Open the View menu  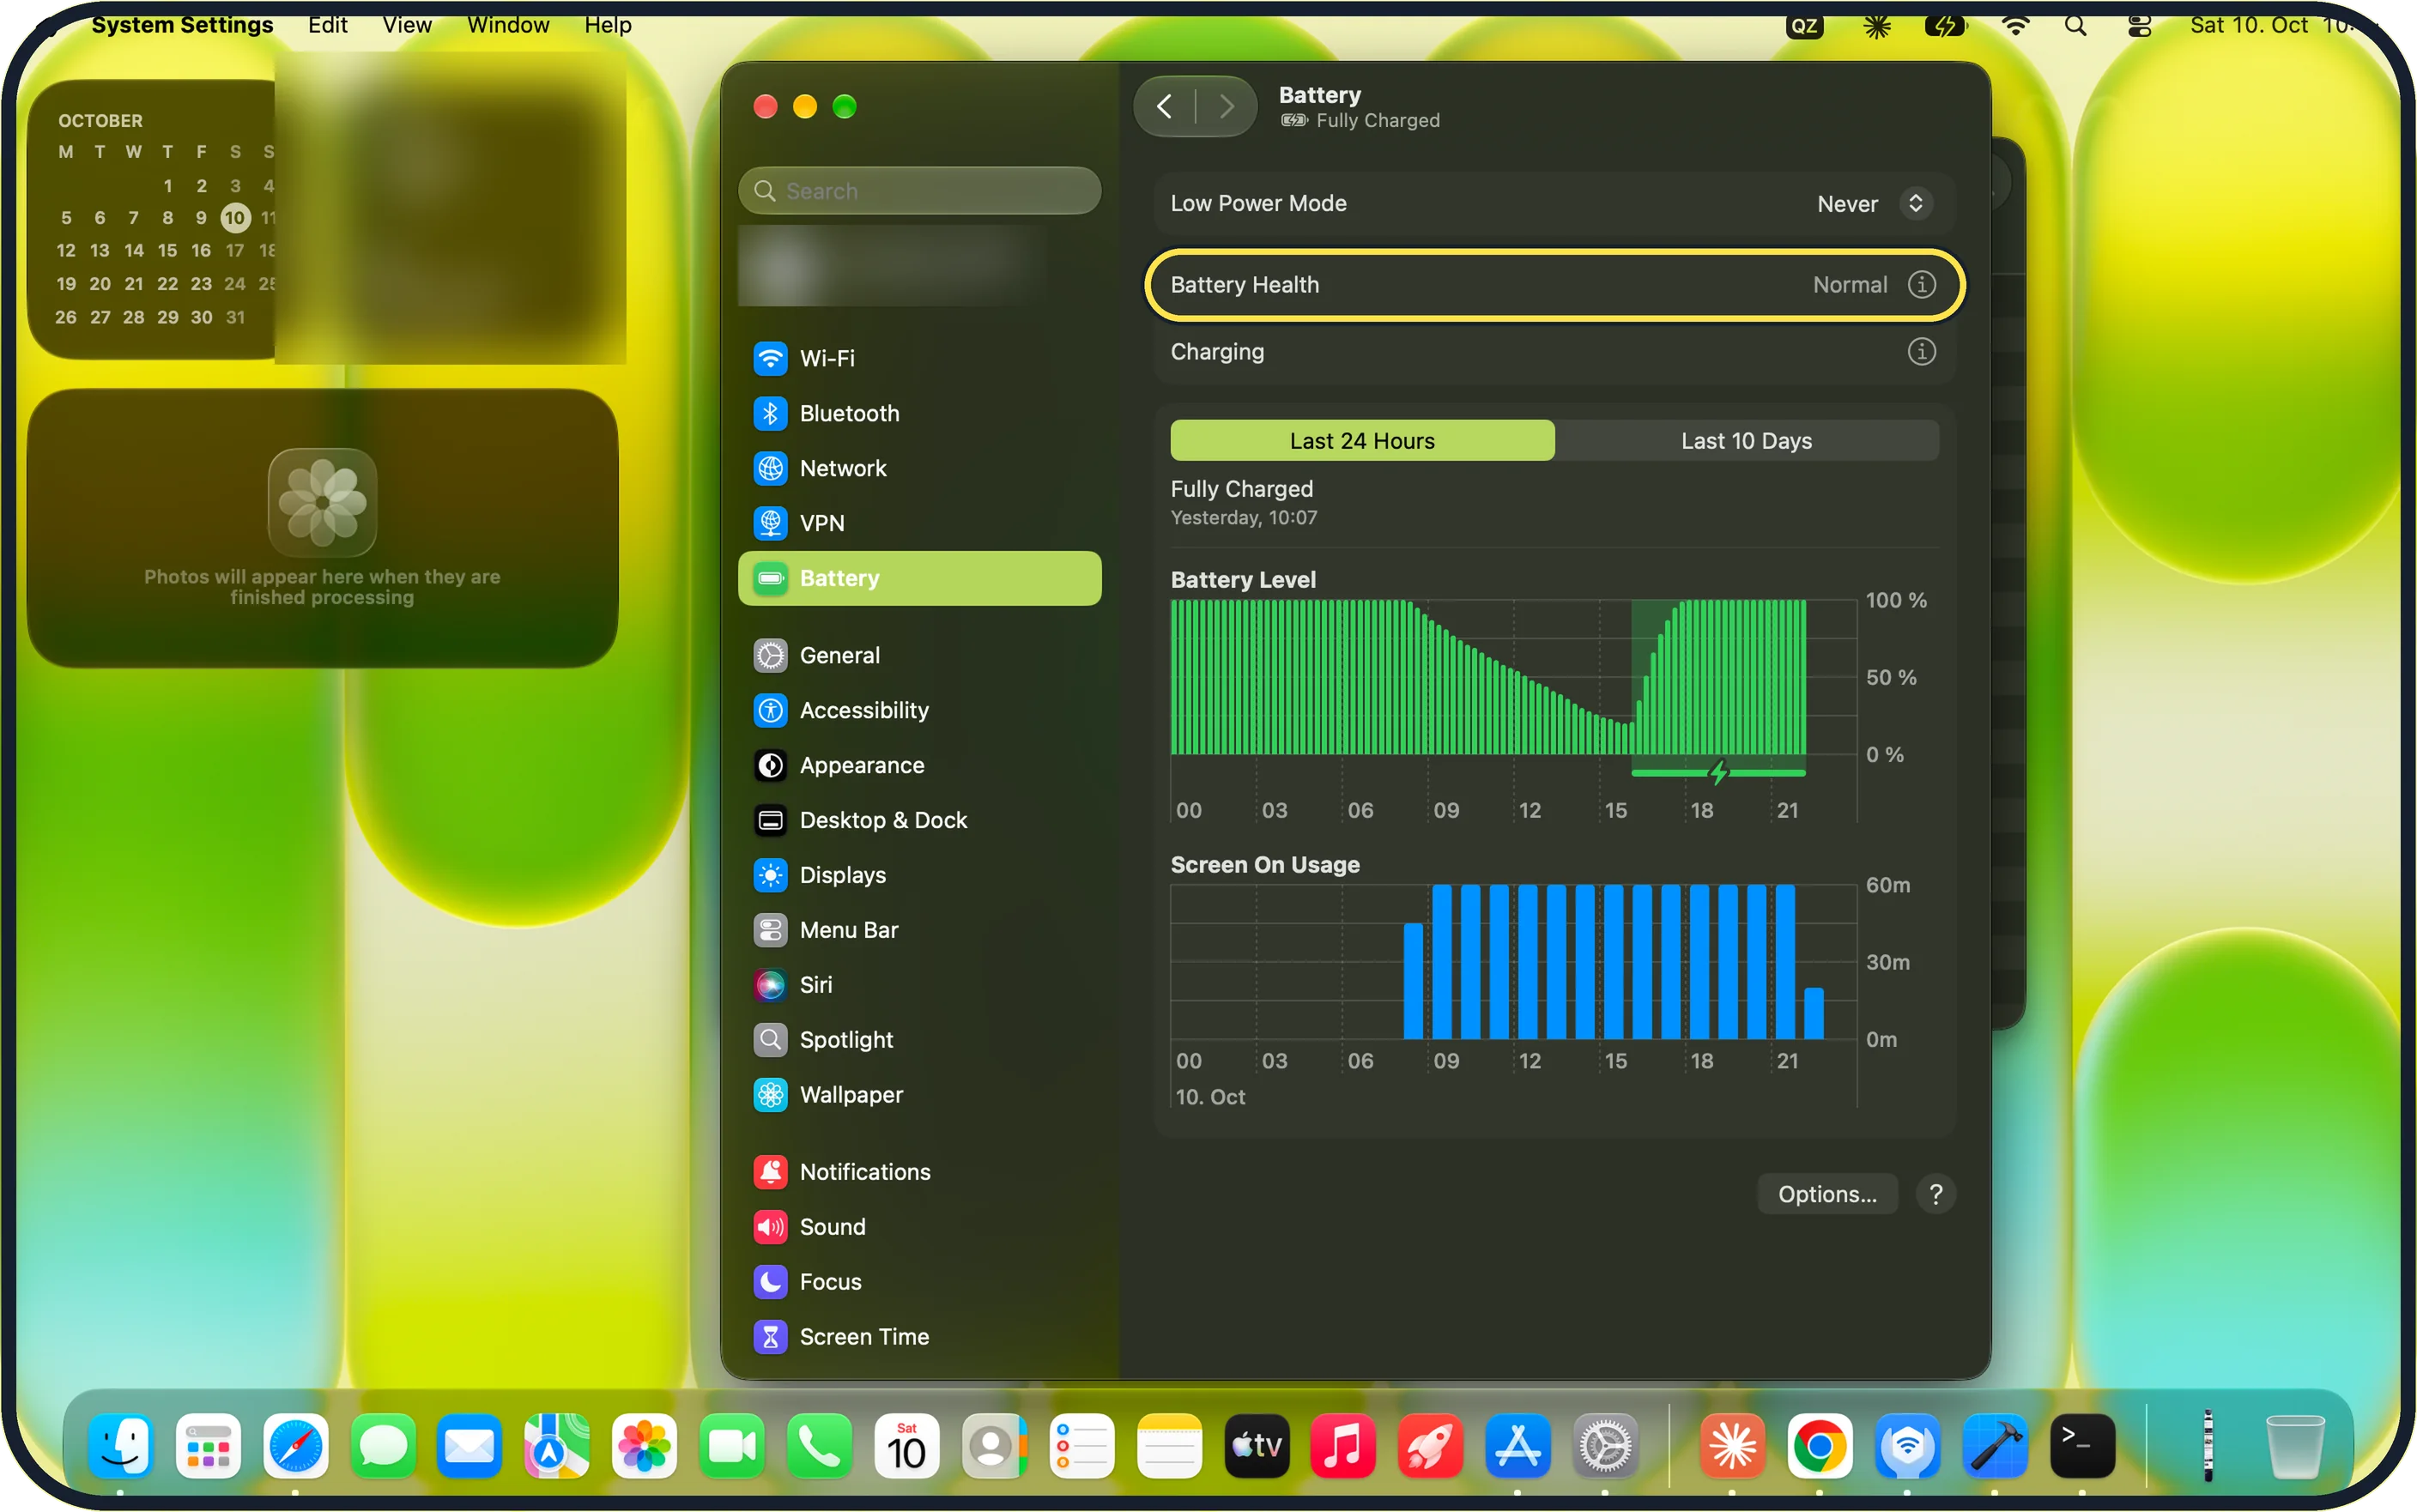coord(407,25)
